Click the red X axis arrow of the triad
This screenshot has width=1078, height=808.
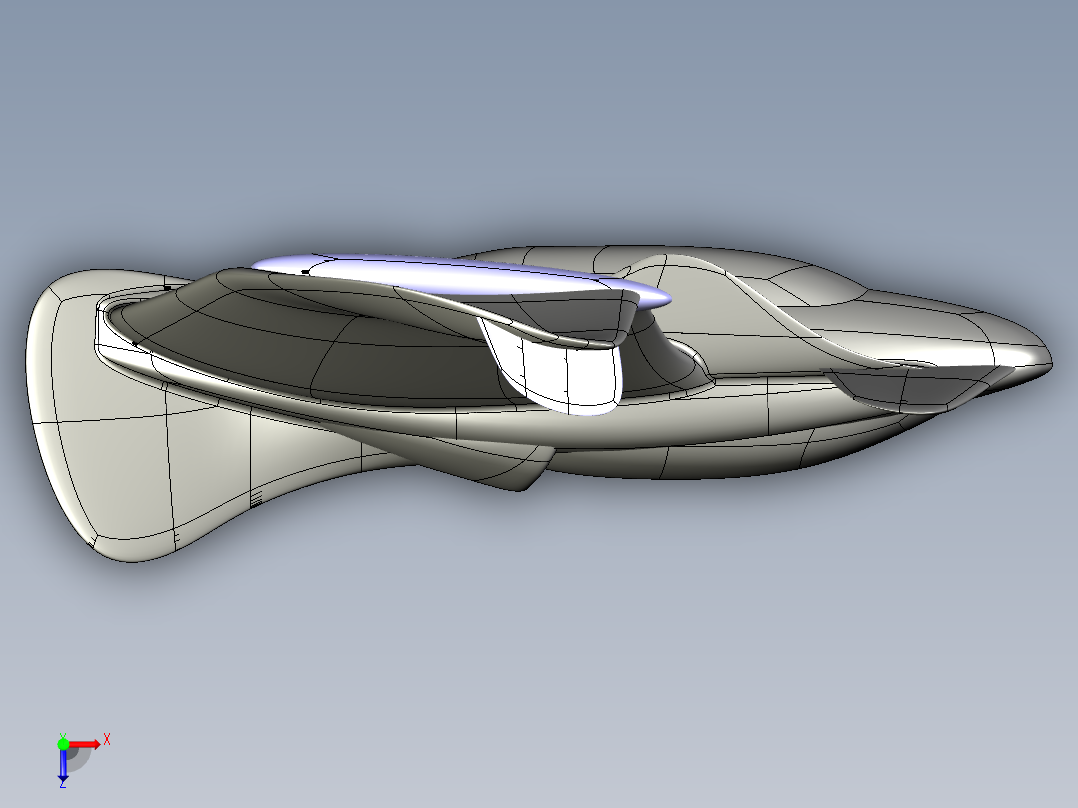85,745
